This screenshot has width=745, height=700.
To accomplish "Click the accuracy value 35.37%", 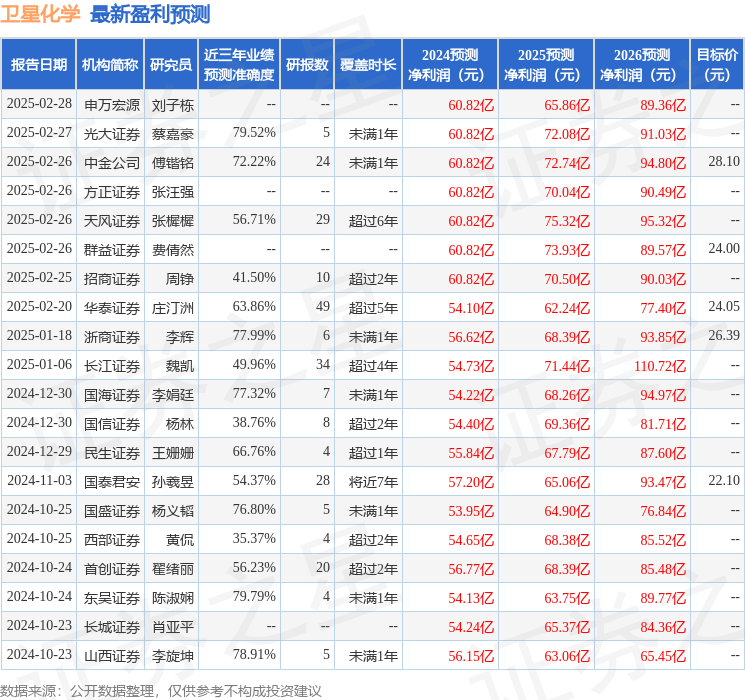I will 254,538.
